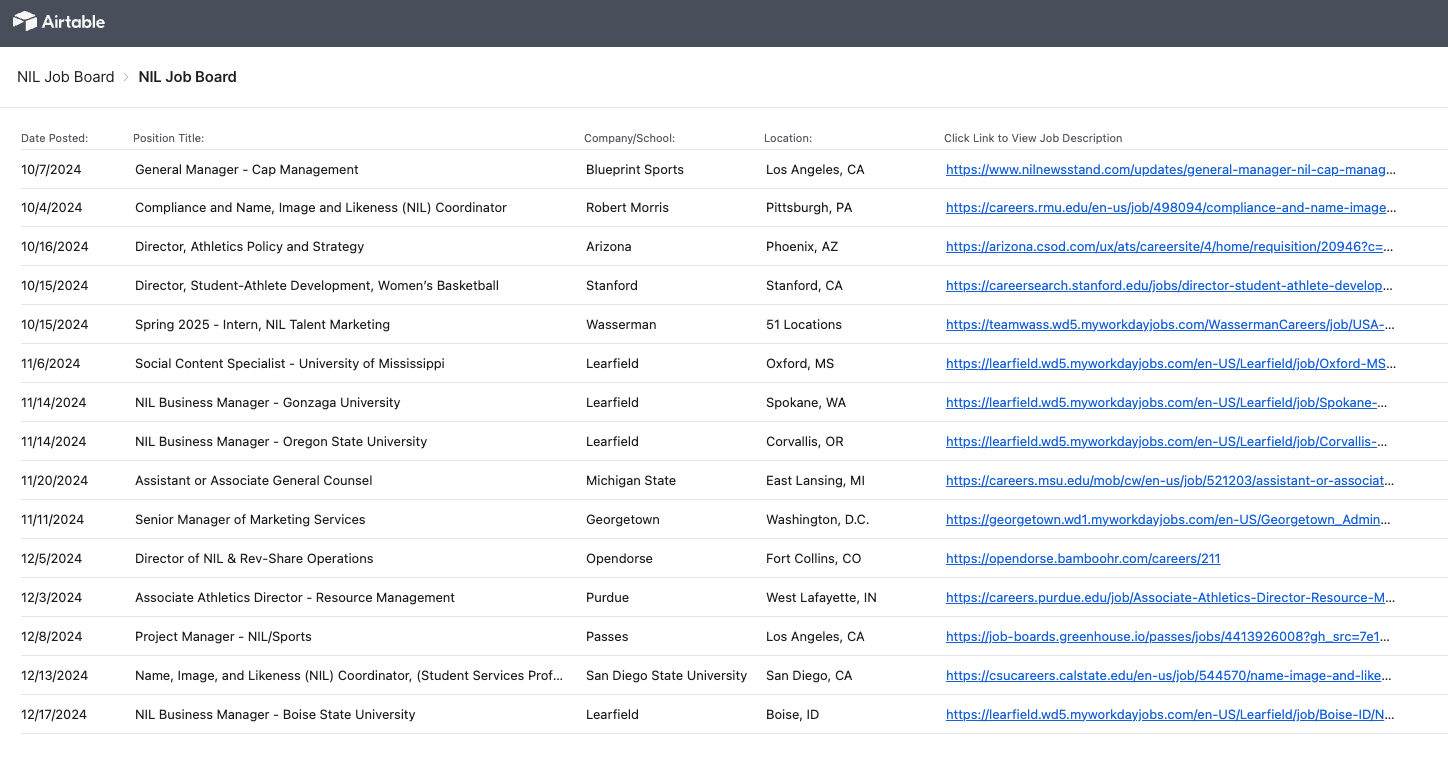Open the Michigan State General Counsel link
Viewport: 1448px width, 771px height.
(x=1168, y=480)
